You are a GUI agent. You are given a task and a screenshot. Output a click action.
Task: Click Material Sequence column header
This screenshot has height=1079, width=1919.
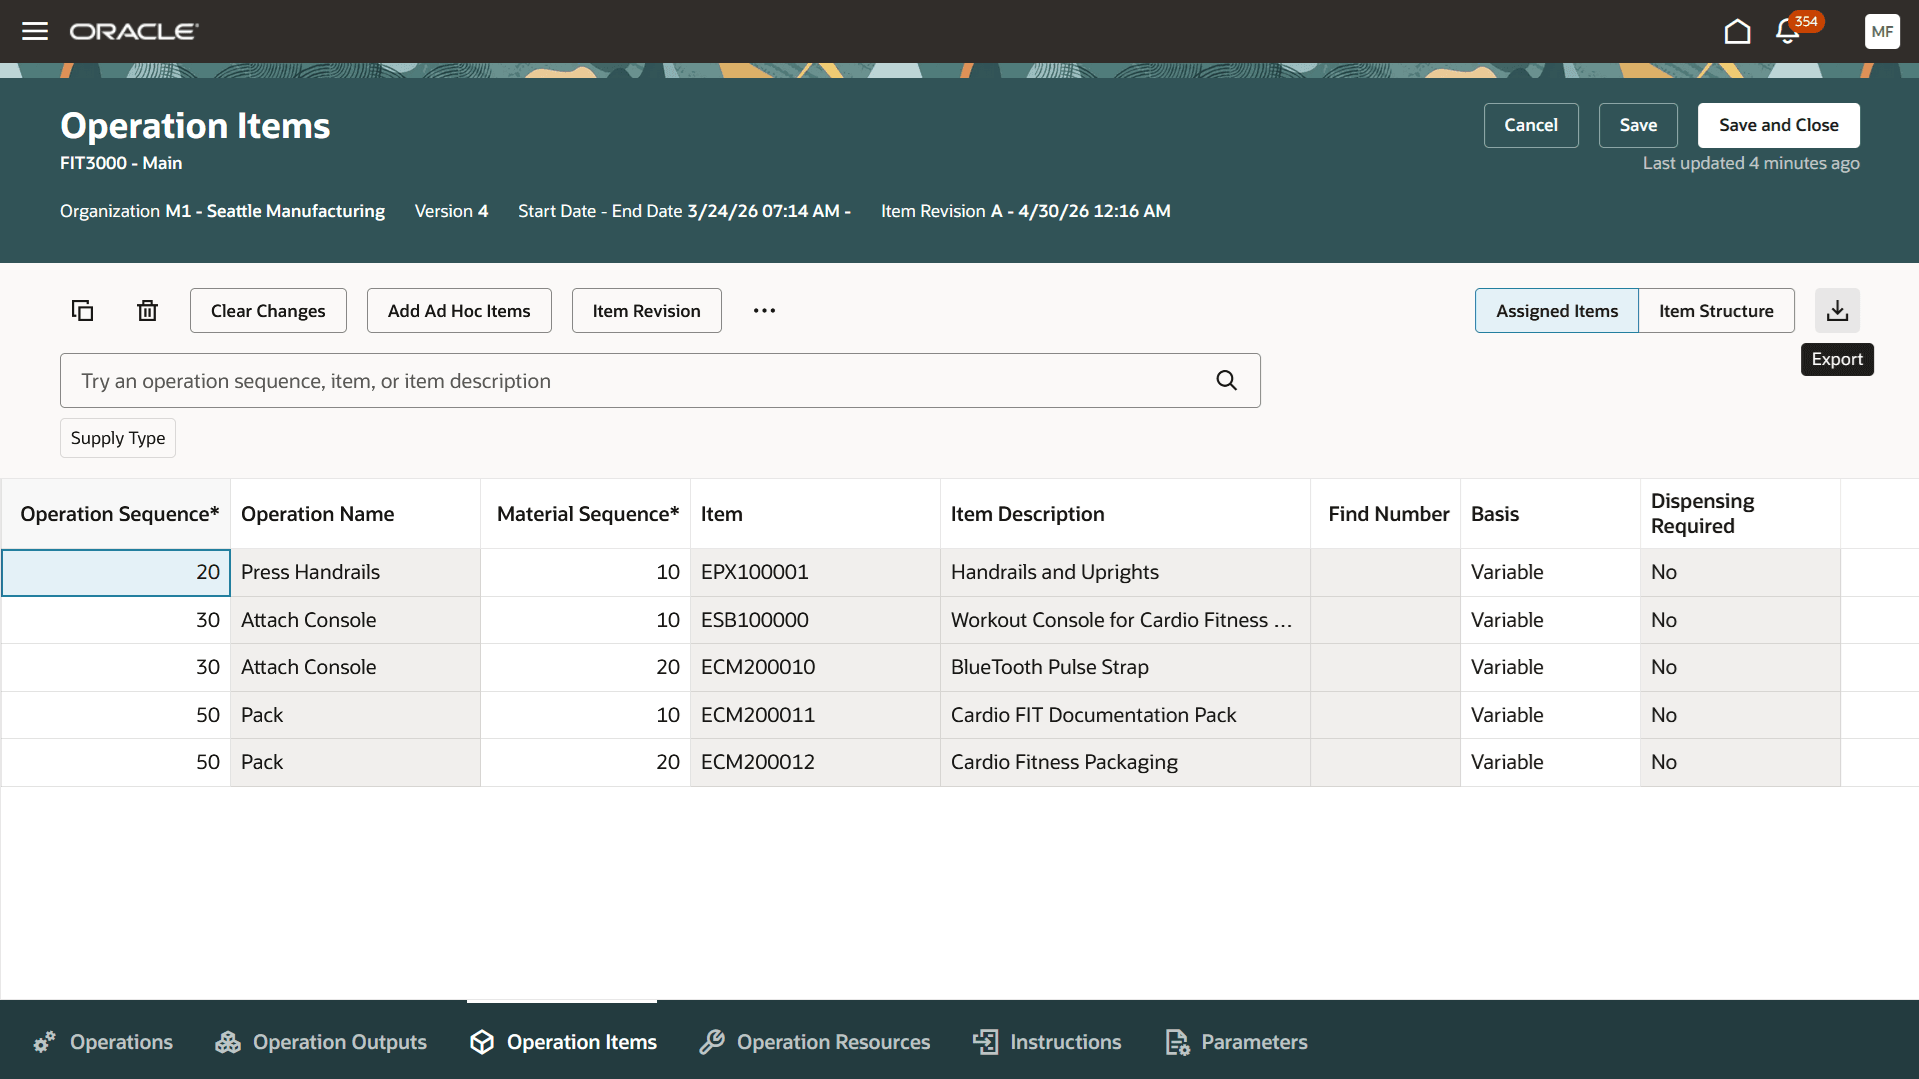[x=586, y=514]
